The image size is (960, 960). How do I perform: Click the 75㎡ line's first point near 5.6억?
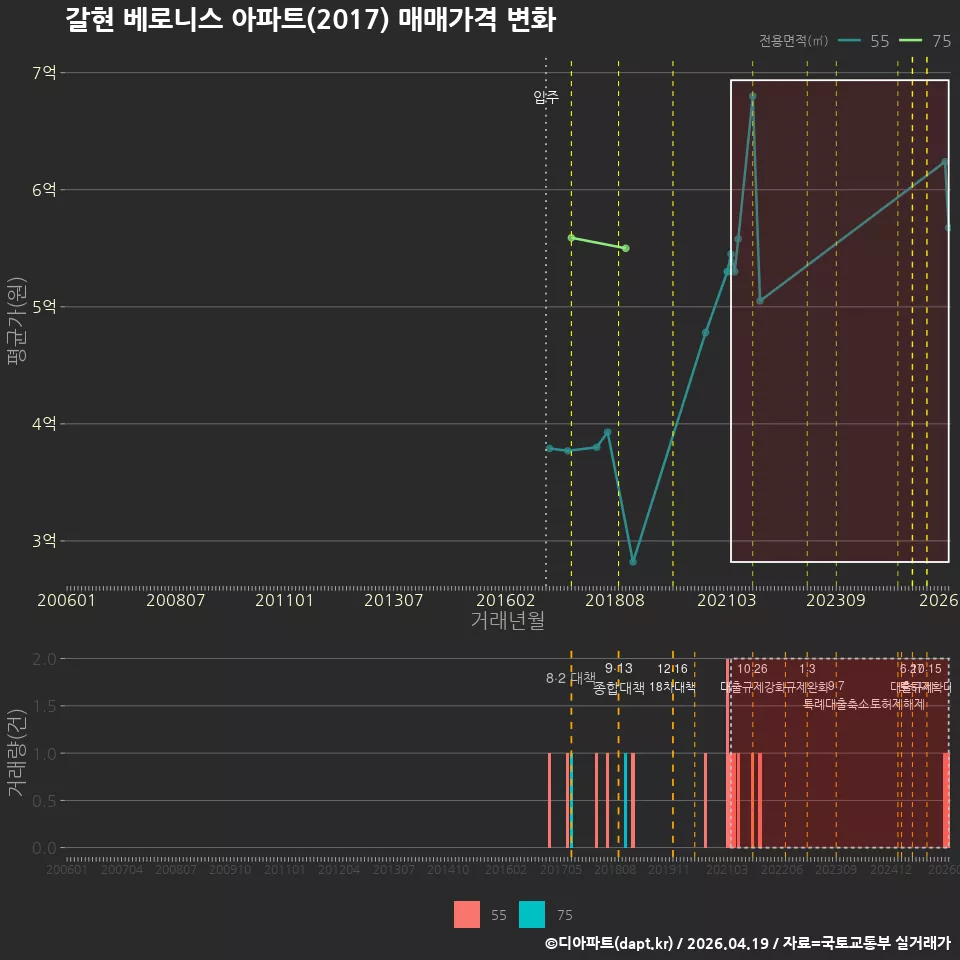click(x=571, y=238)
